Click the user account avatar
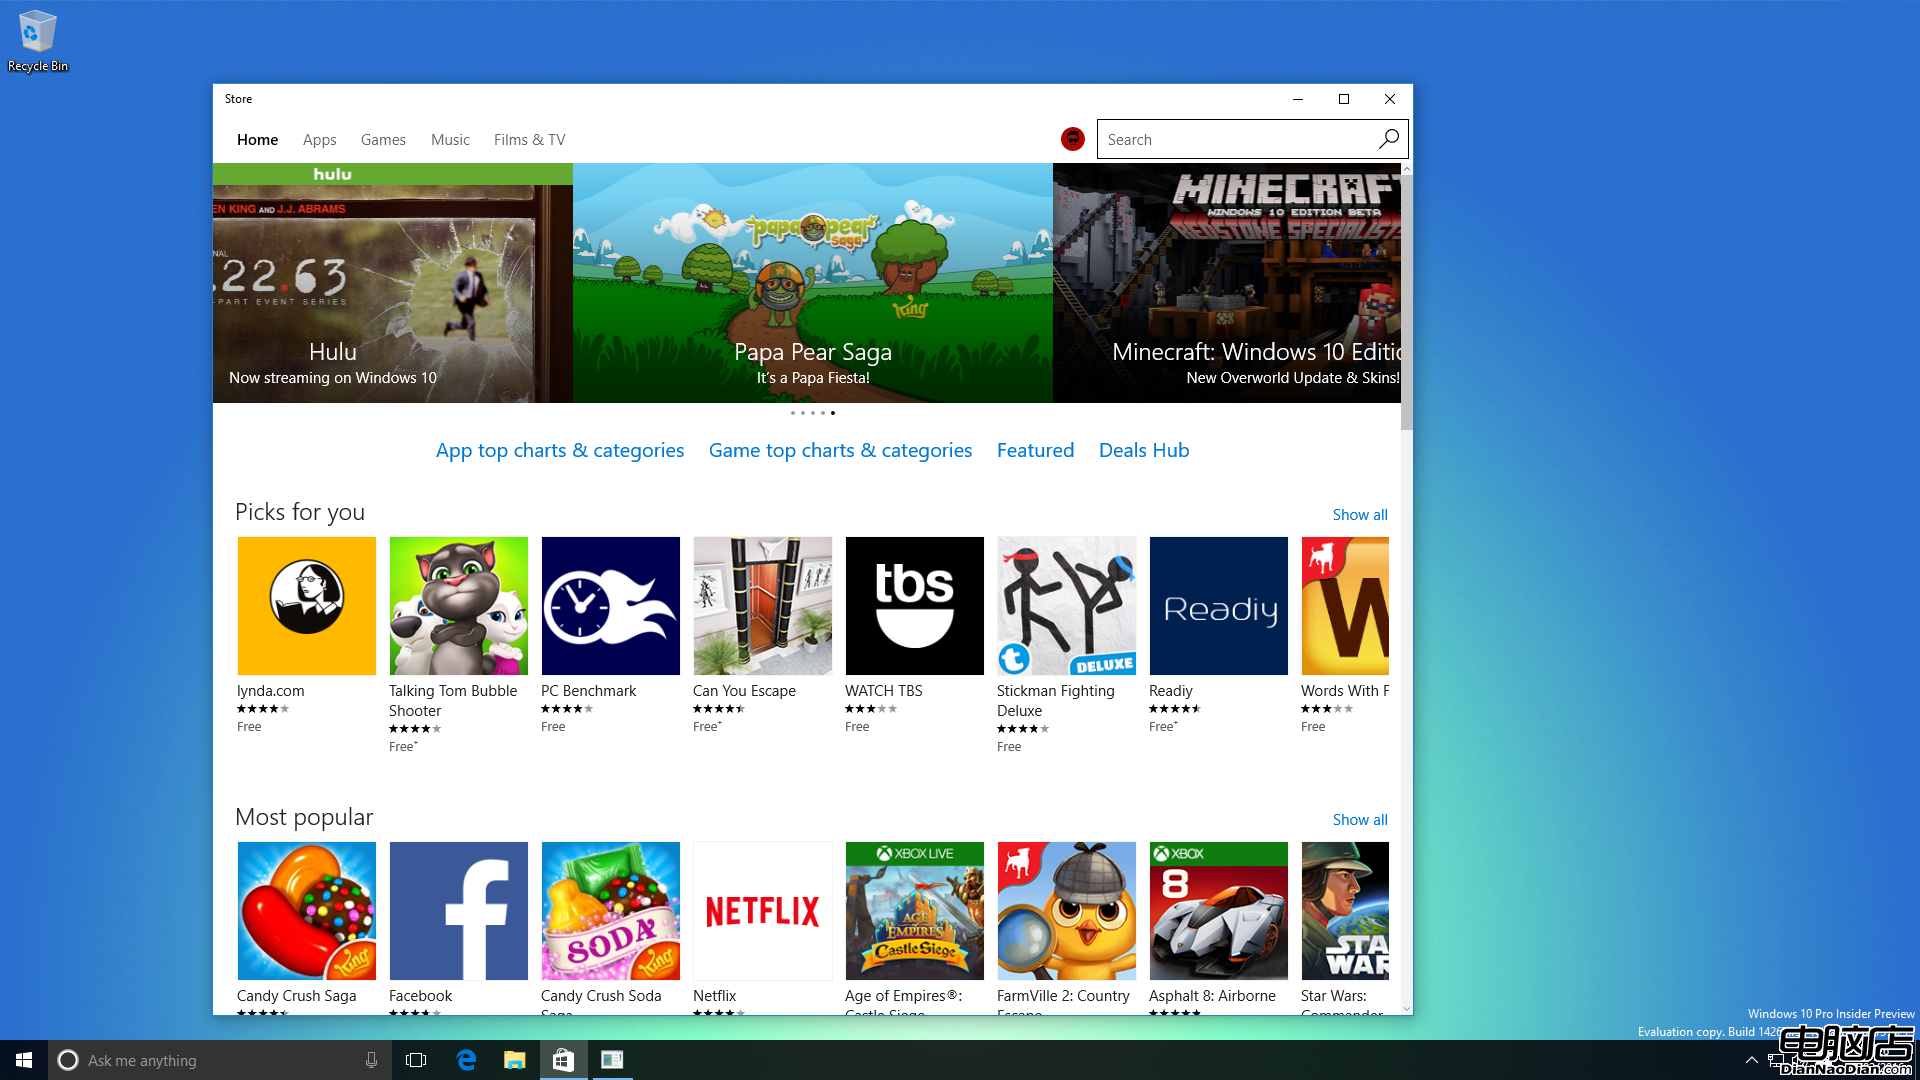1920x1080 pixels. click(1072, 139)
